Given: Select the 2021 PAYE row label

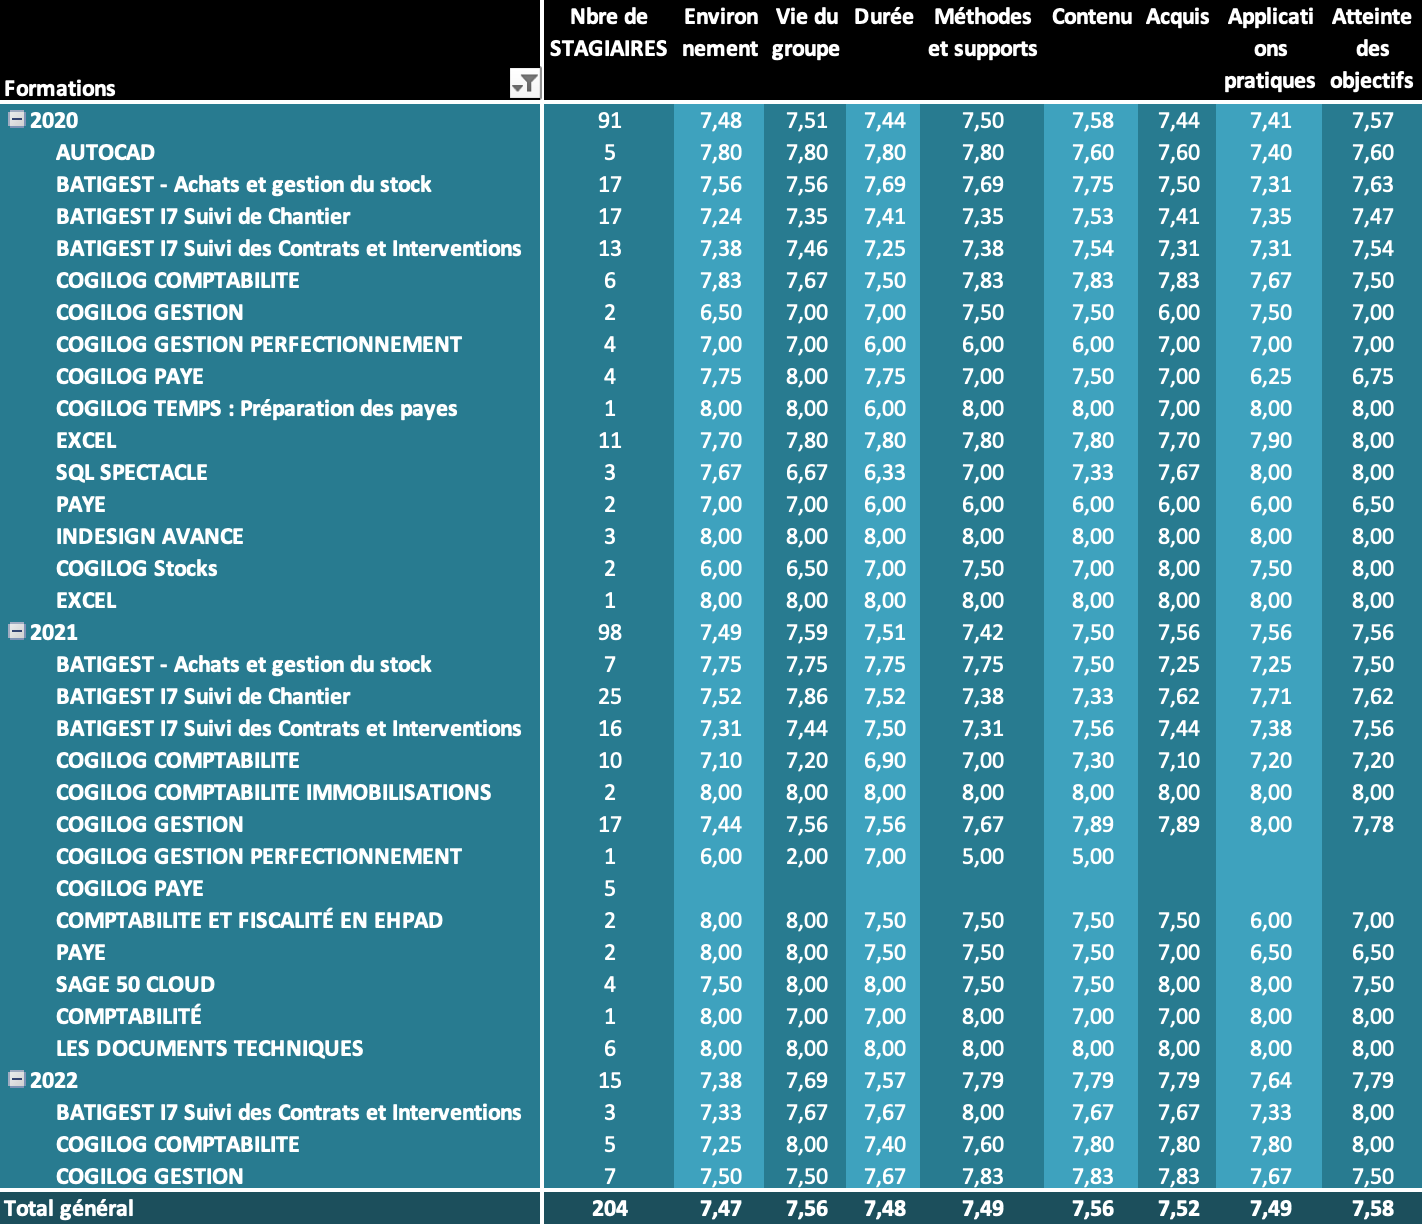Looking at the screenshot, I should coord(81,952).
